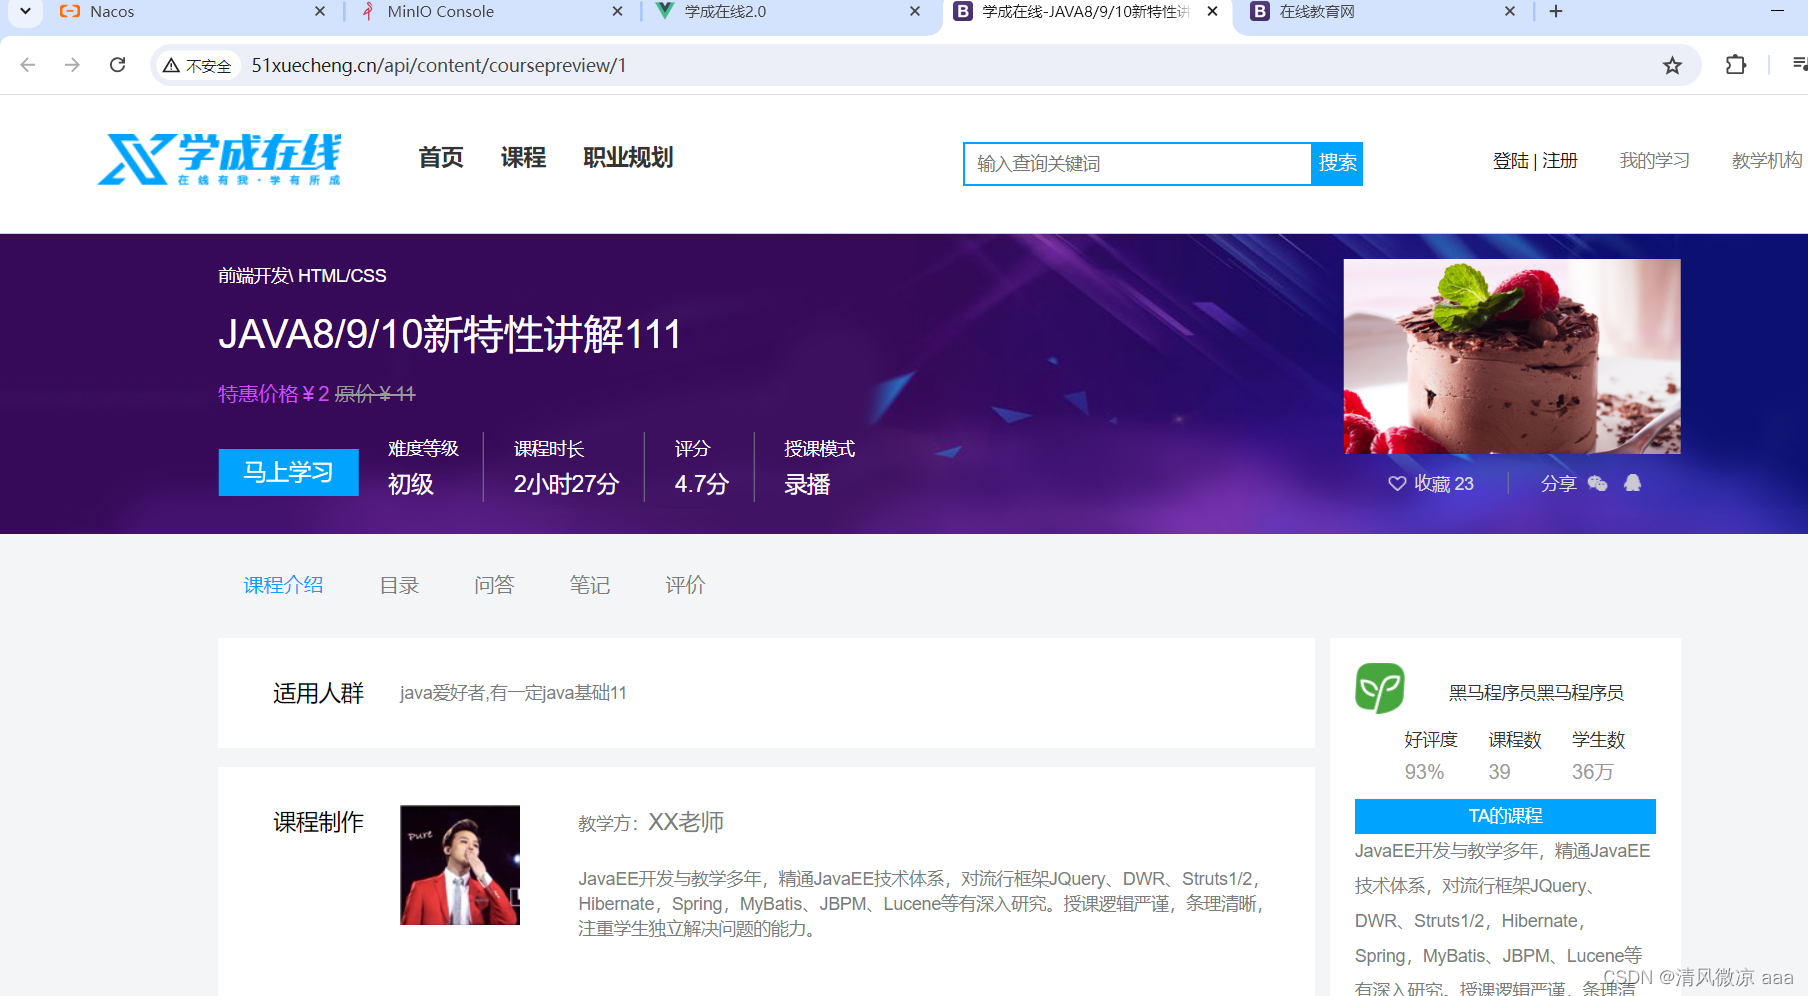
Task: Click the 注册 link
Action: pos(1560,161)
